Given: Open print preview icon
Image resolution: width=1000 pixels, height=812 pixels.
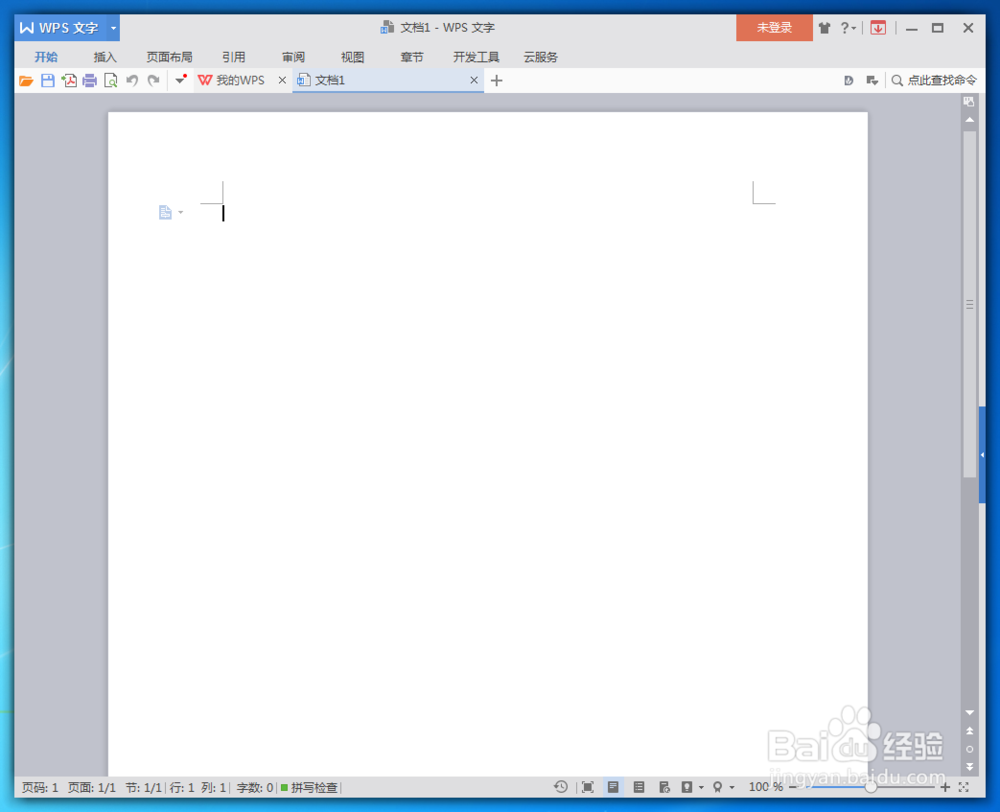Looking at the screenshot, I should tap(111, 80).
